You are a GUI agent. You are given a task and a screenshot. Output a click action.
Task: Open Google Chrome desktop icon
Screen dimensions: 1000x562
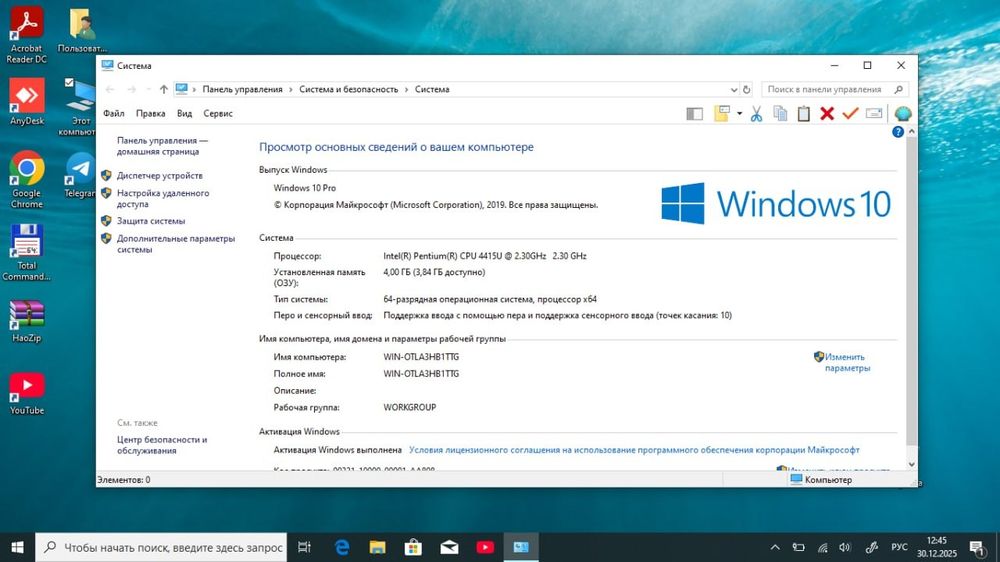point(27,179)
